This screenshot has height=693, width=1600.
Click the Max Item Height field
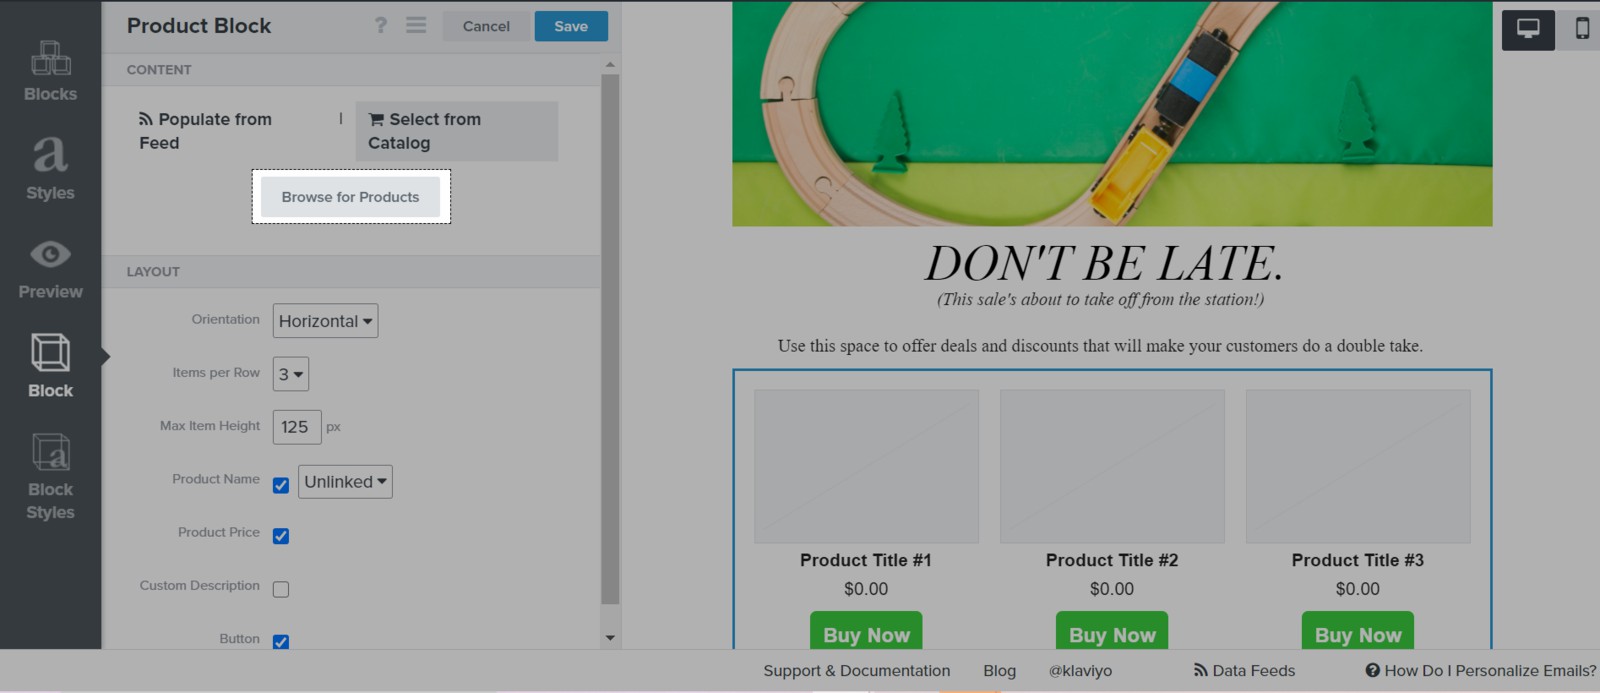coord(296,427)
